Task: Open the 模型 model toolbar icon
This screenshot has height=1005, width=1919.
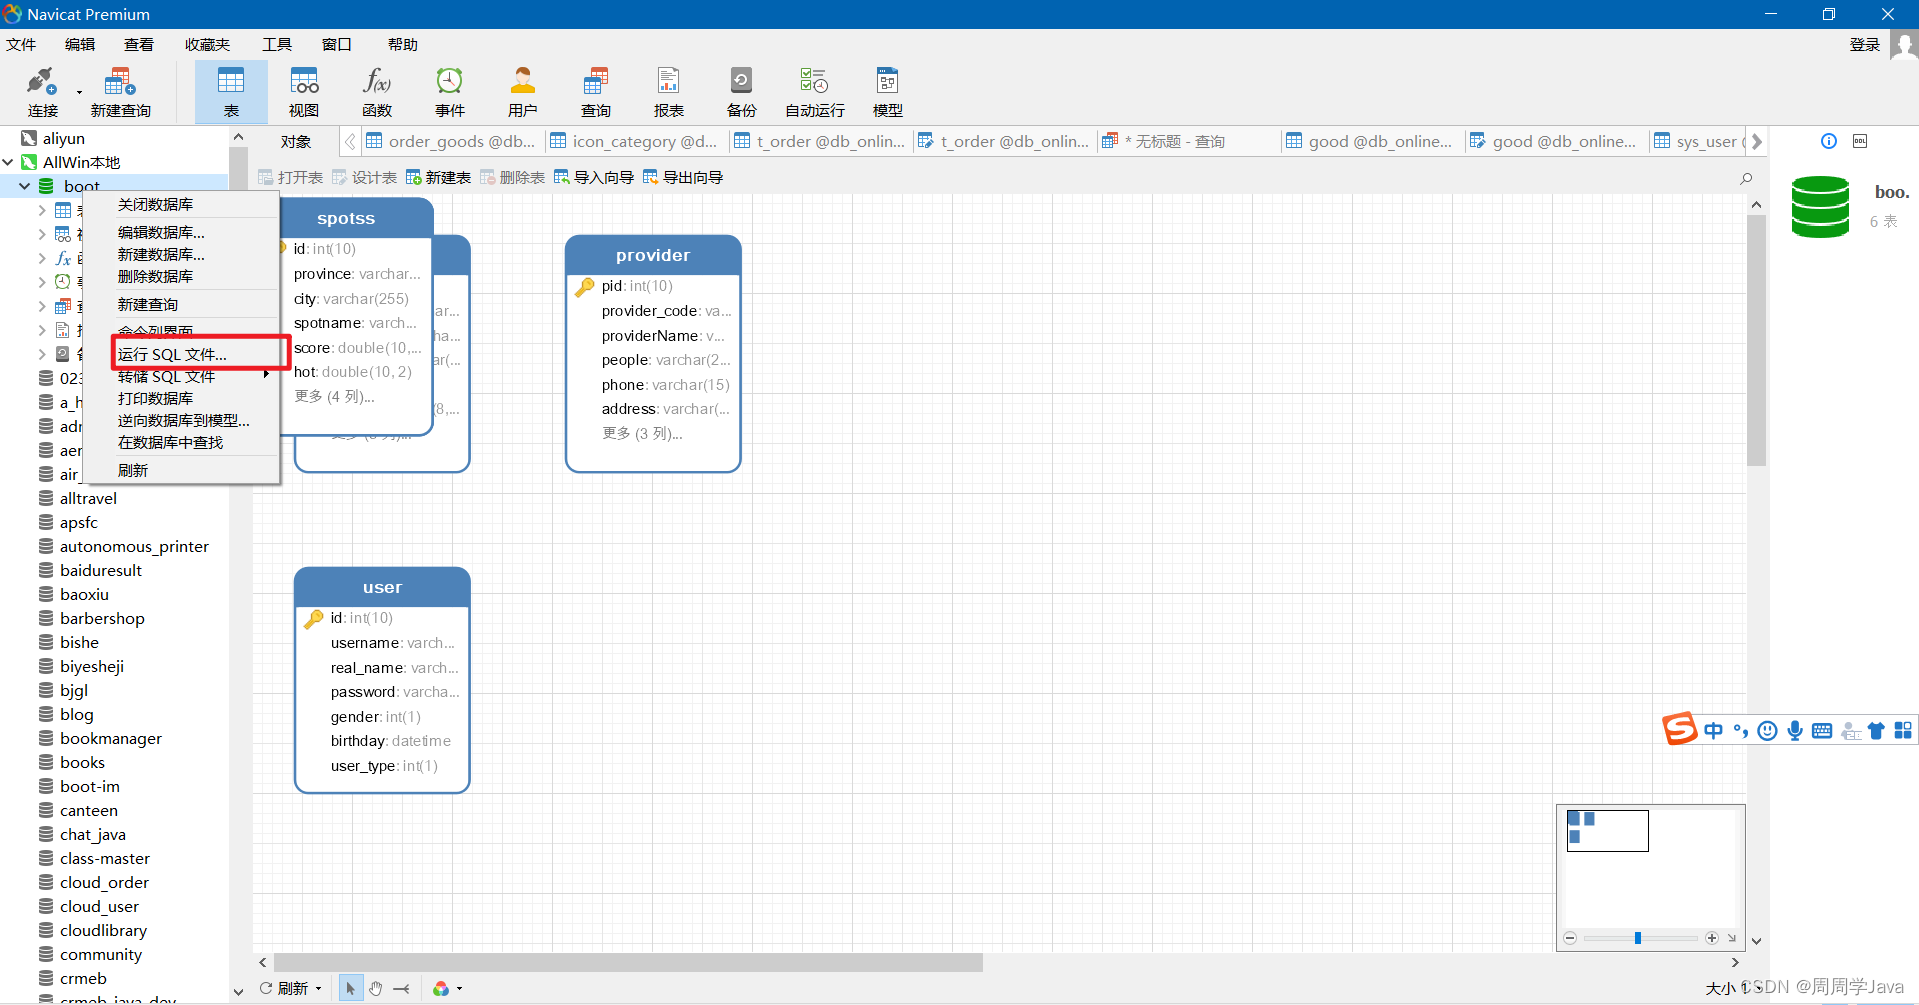Action: click(888, 92)
